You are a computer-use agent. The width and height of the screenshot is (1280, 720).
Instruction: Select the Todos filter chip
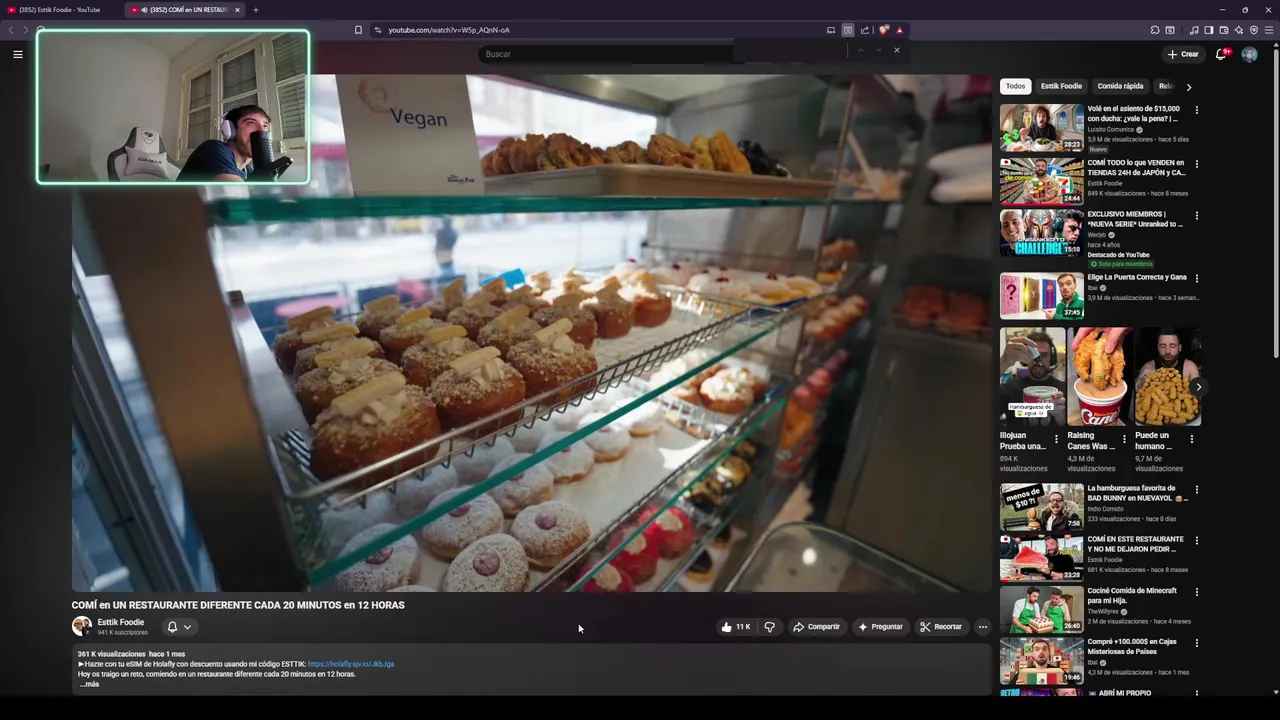pos(1015,86)
